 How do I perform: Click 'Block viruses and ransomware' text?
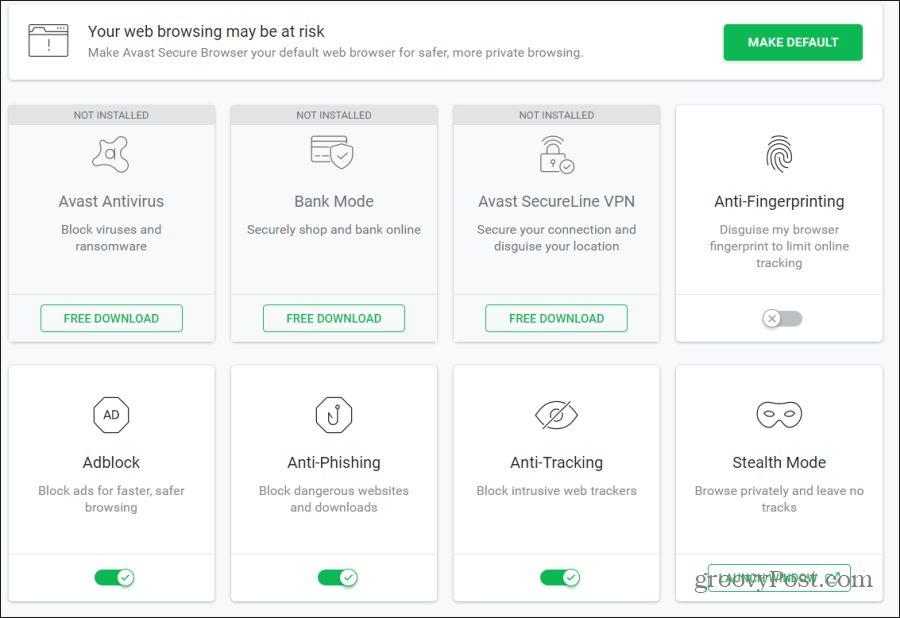tap(111, 238)
